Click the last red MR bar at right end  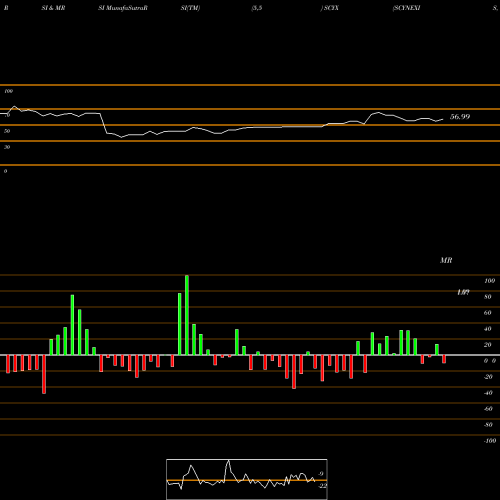[x=444, y=359]
